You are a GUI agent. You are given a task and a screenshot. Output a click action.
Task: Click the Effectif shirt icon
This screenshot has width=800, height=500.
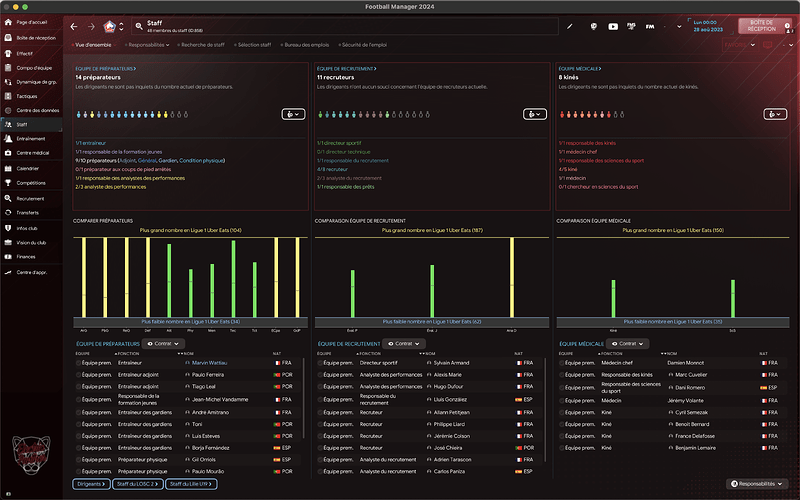[8, 53]
